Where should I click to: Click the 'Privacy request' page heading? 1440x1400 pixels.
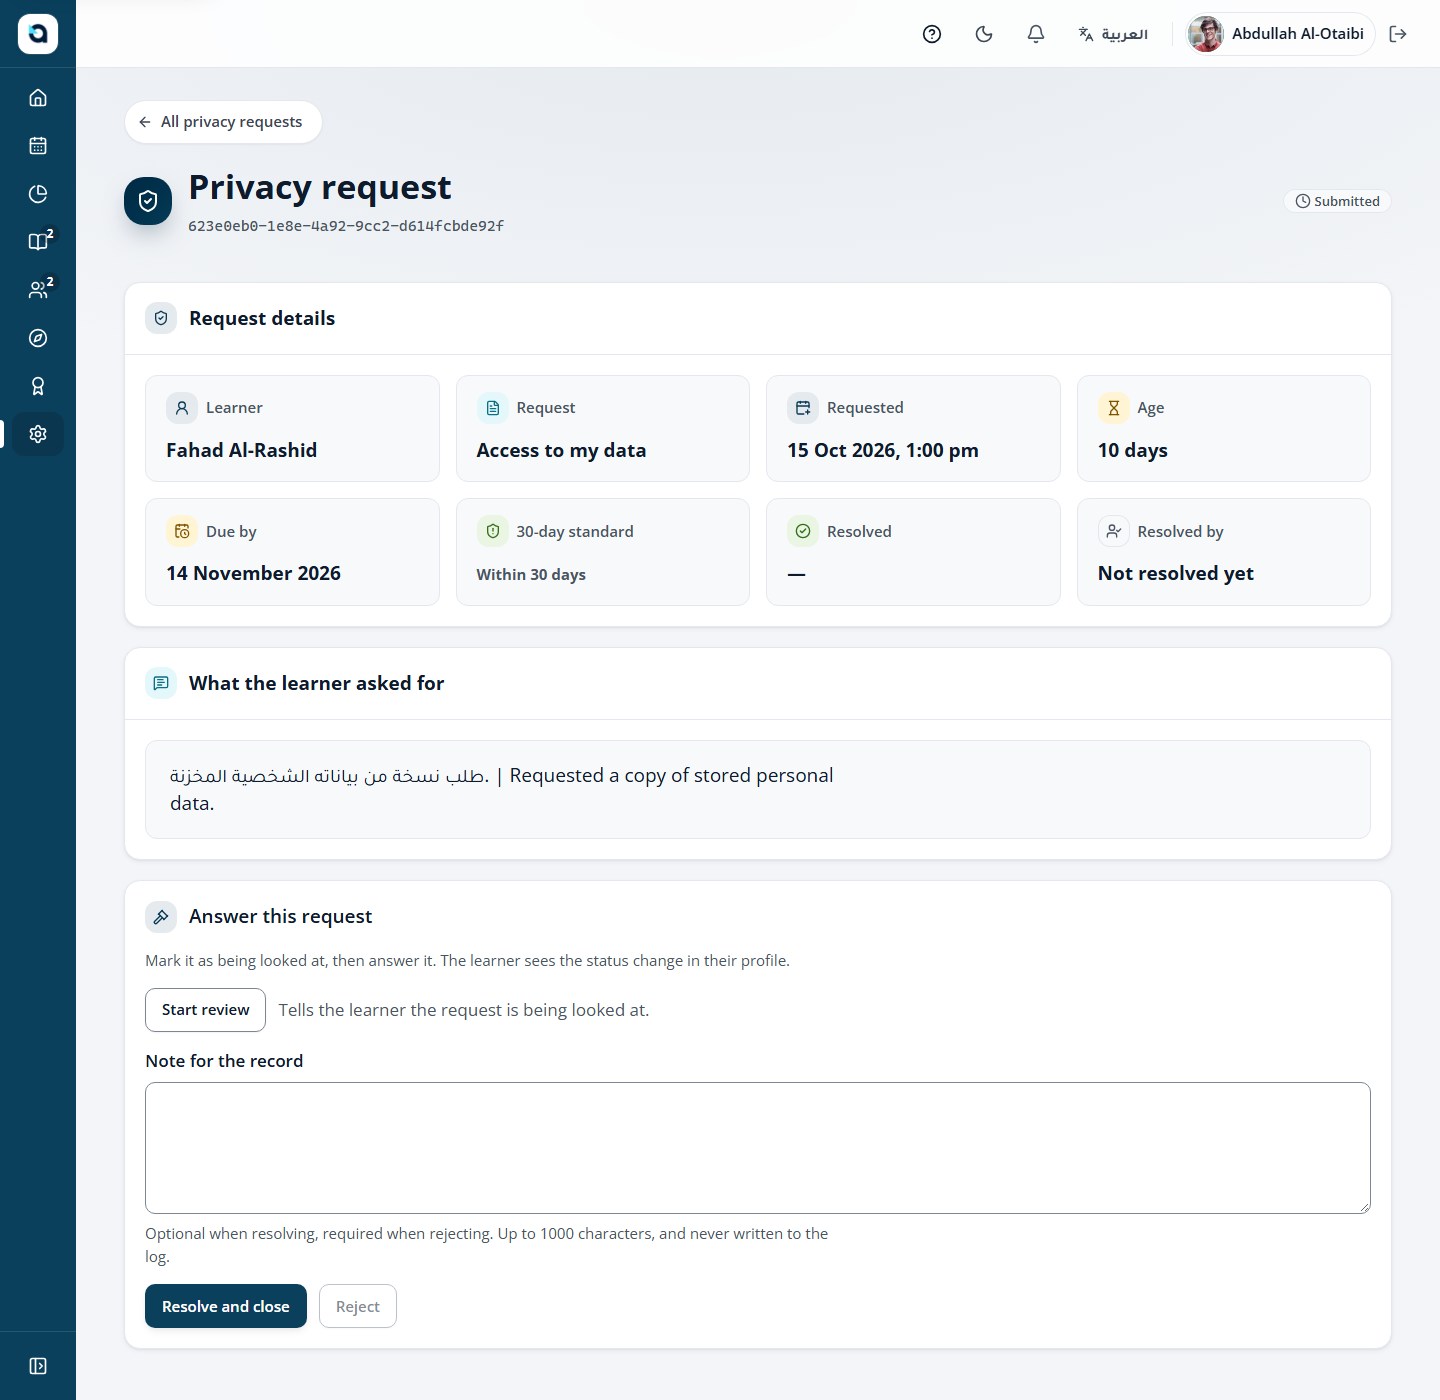(x=320, y=187)
